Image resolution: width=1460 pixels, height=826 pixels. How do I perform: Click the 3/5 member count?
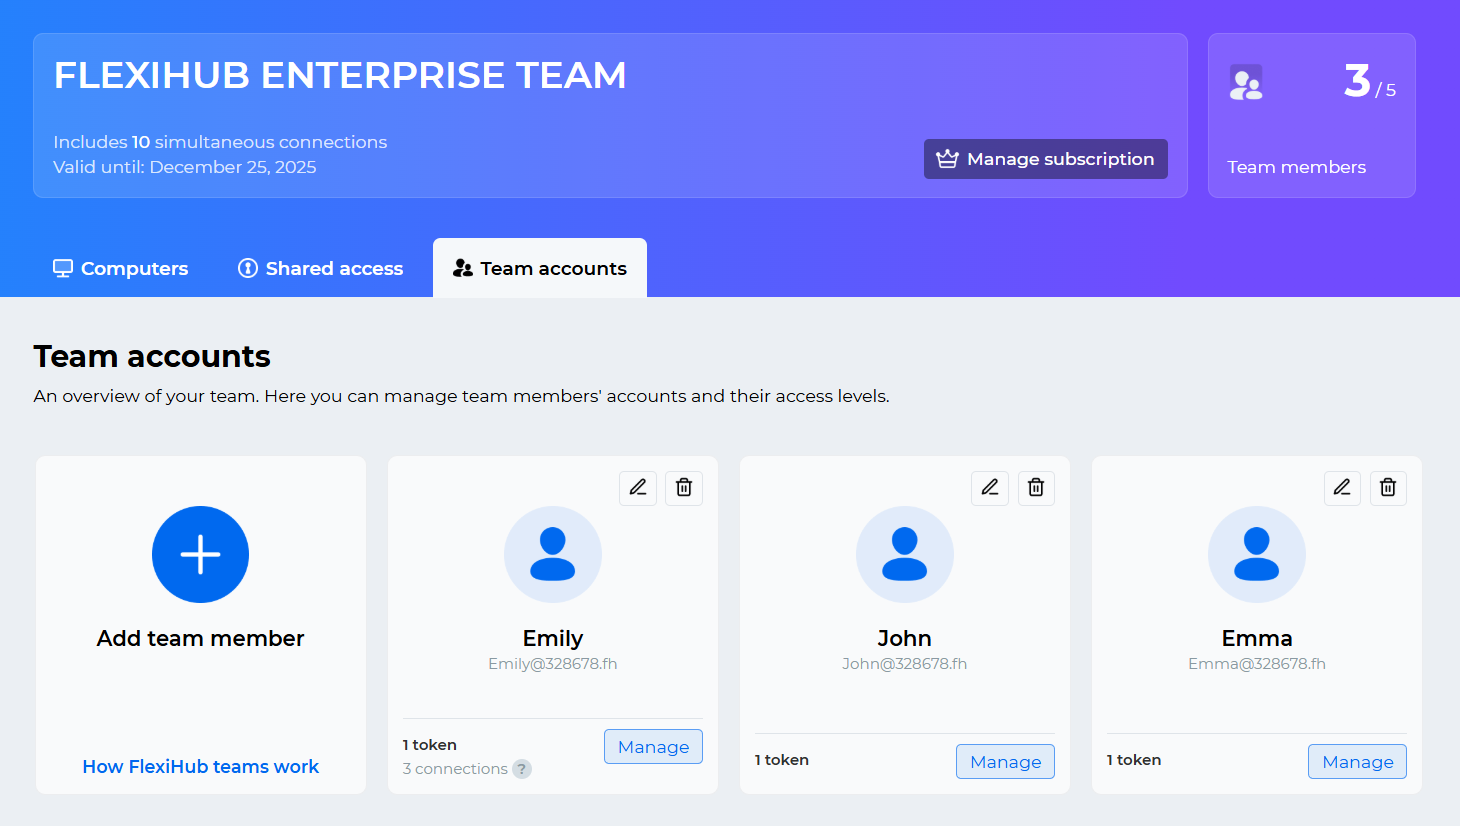point(1370,82)
